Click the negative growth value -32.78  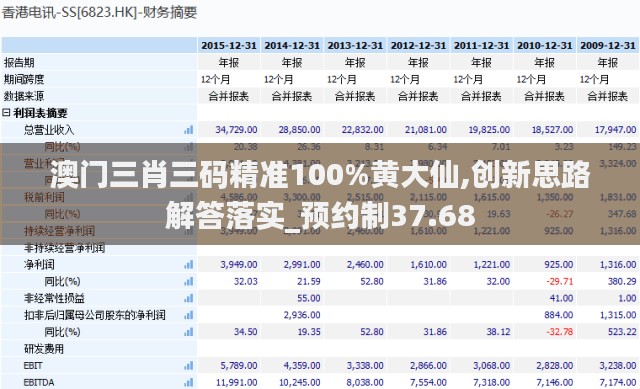click(x=560, y=332)
